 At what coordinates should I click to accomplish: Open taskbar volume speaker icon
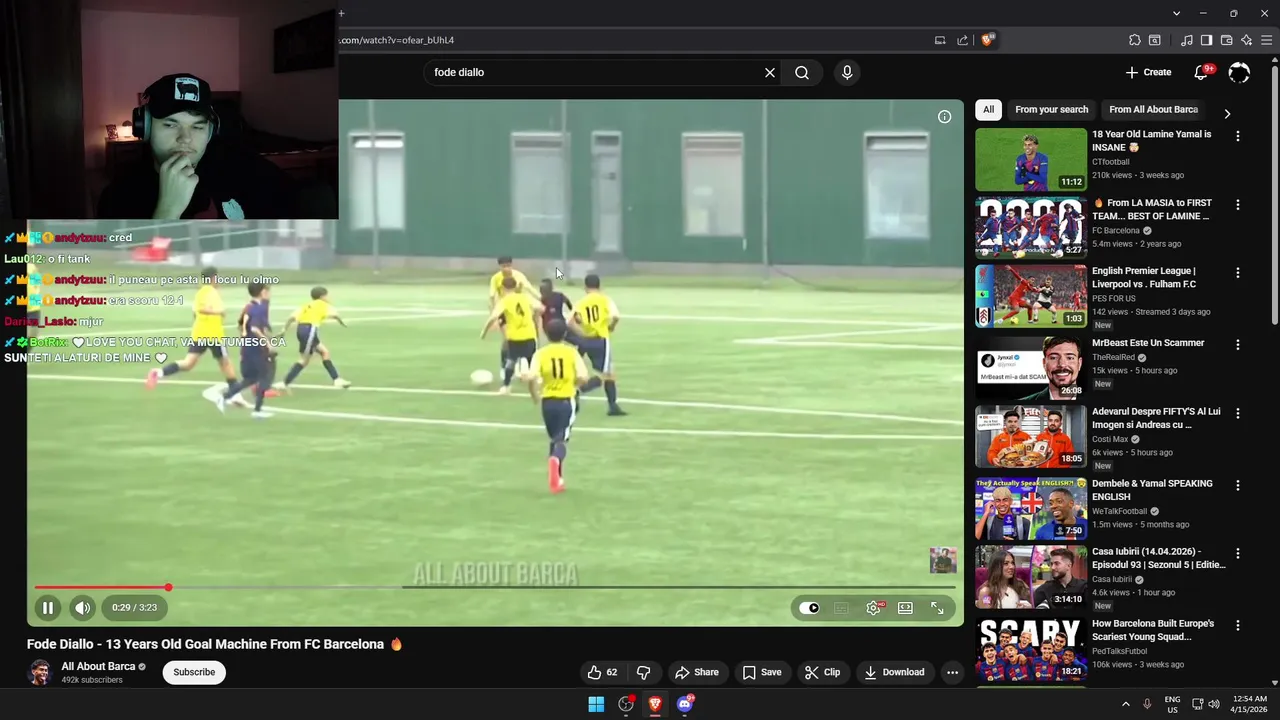[x=1214, y=704]
